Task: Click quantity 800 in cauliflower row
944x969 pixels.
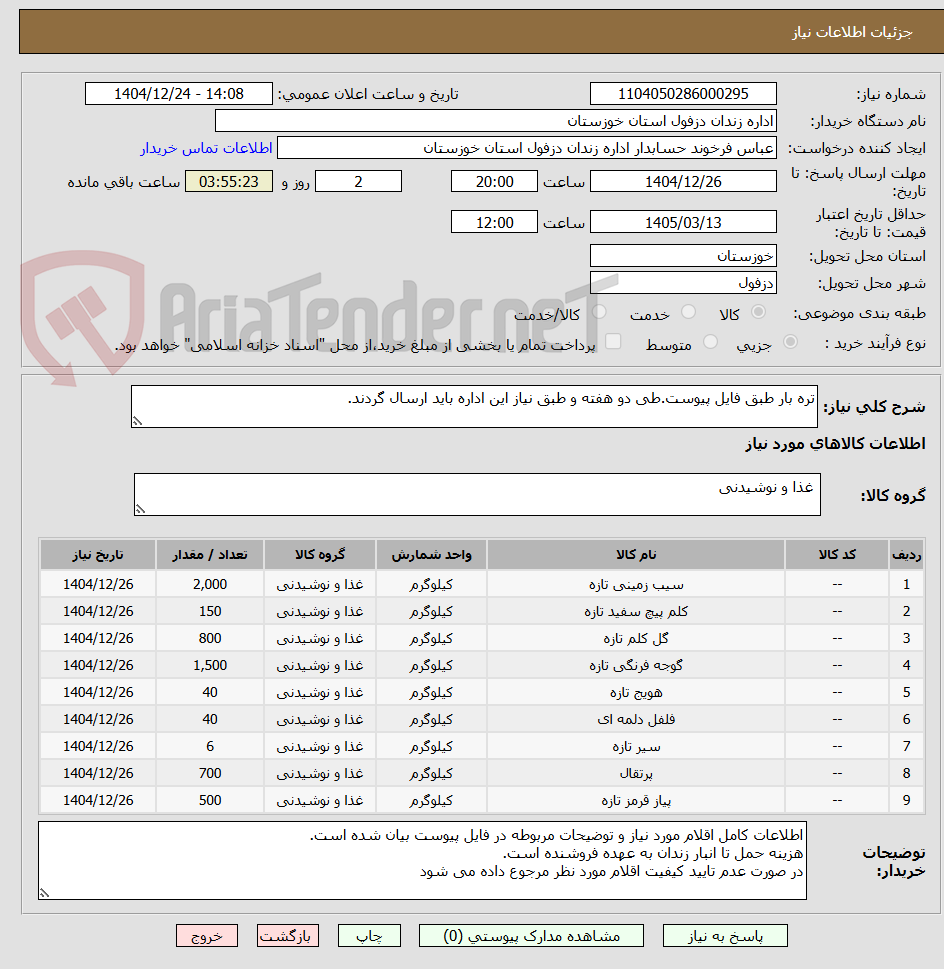Action: (x=210, y=638)
